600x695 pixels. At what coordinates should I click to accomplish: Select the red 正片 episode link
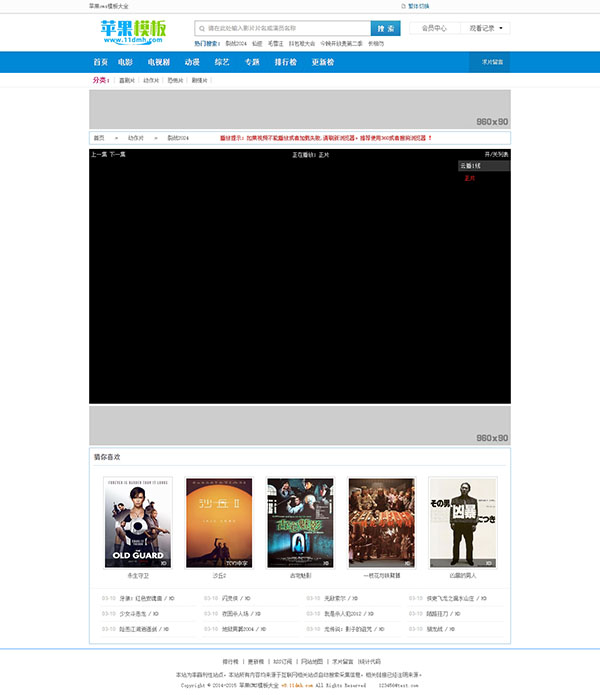(x=469, y=178)
